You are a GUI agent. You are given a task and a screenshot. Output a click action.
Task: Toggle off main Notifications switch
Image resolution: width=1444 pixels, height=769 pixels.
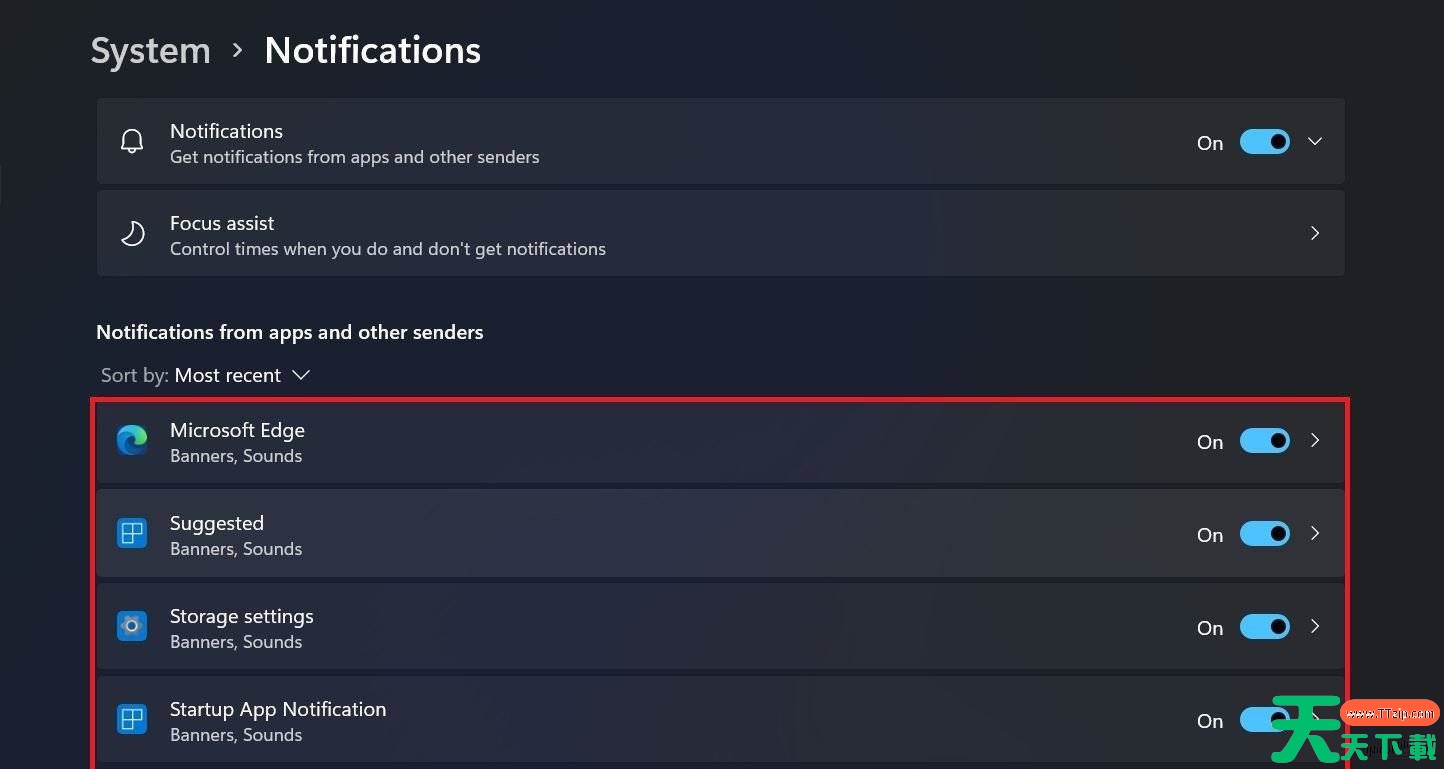[x=1265, y=142]
